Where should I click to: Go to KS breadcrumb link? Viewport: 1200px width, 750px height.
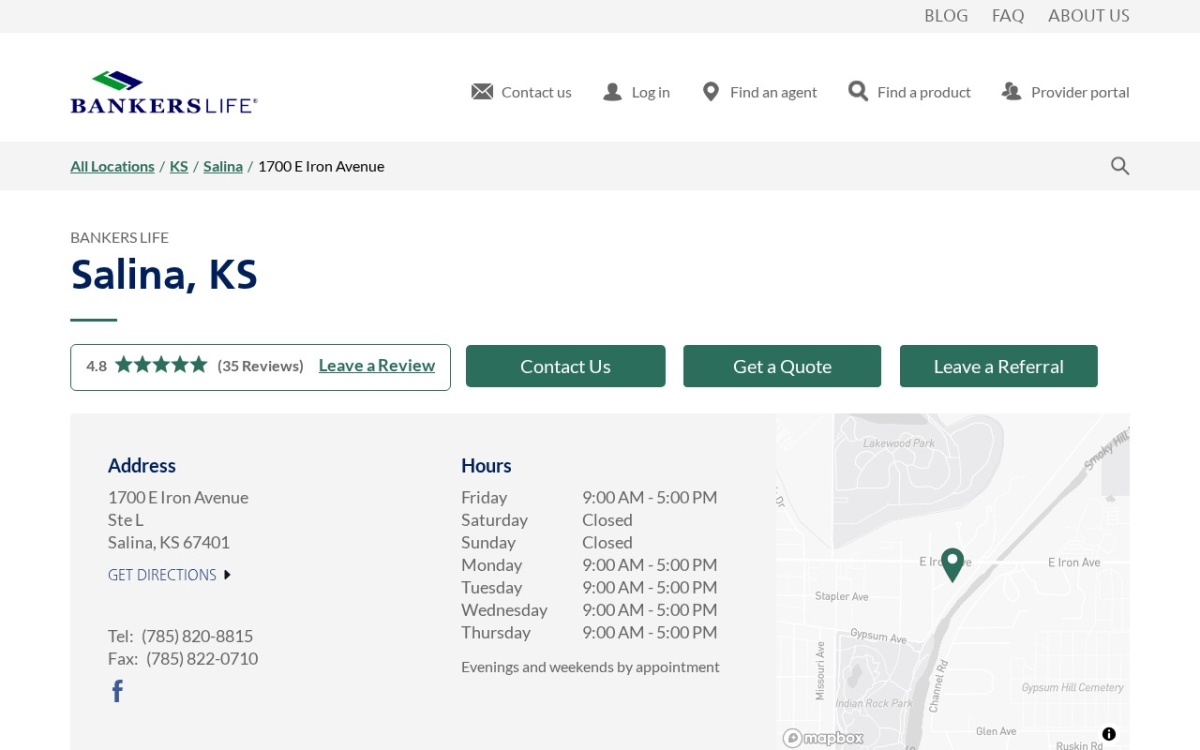pos(179,166)
